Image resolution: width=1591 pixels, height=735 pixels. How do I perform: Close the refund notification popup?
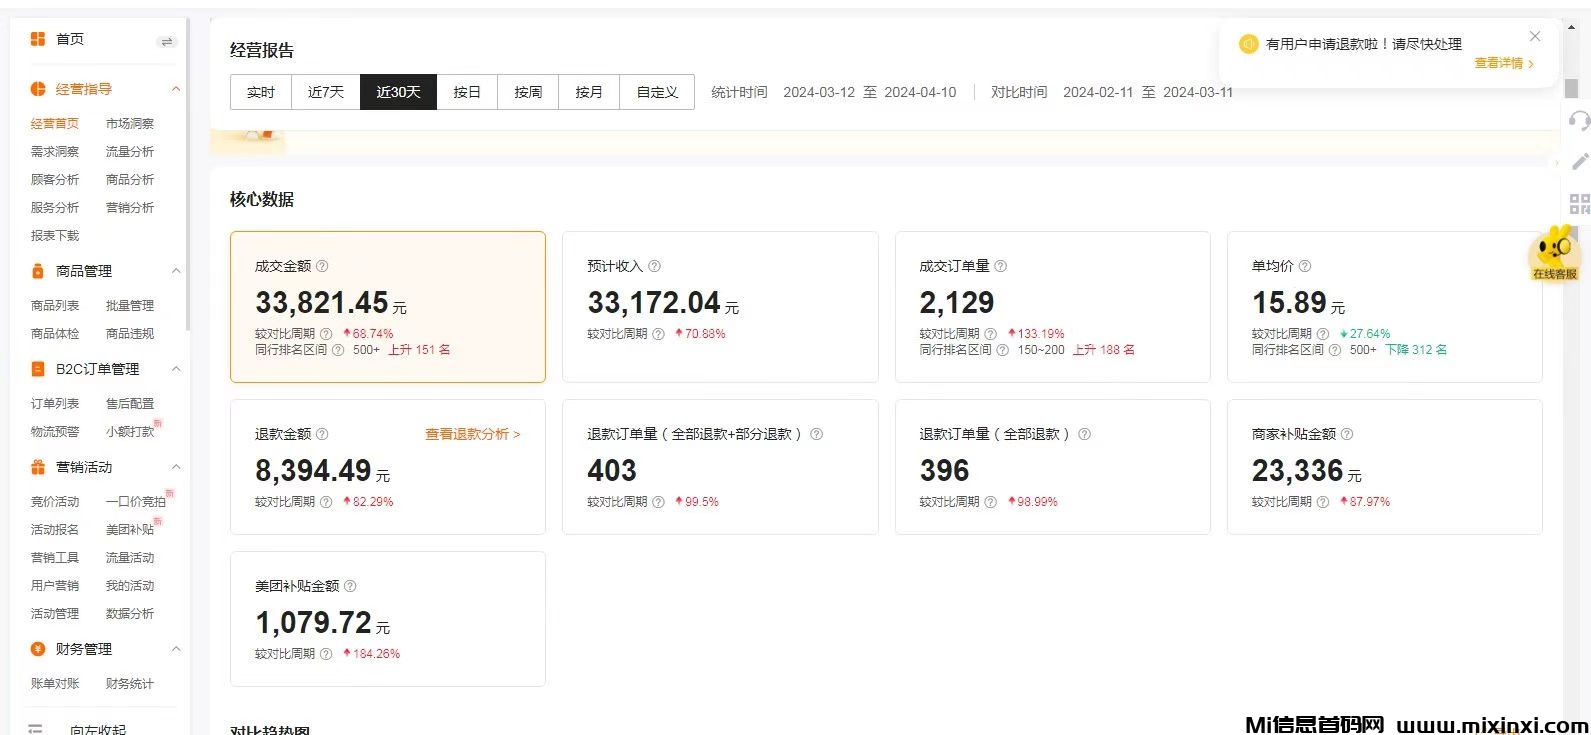pyautogui.click(x=1534, y=37)
